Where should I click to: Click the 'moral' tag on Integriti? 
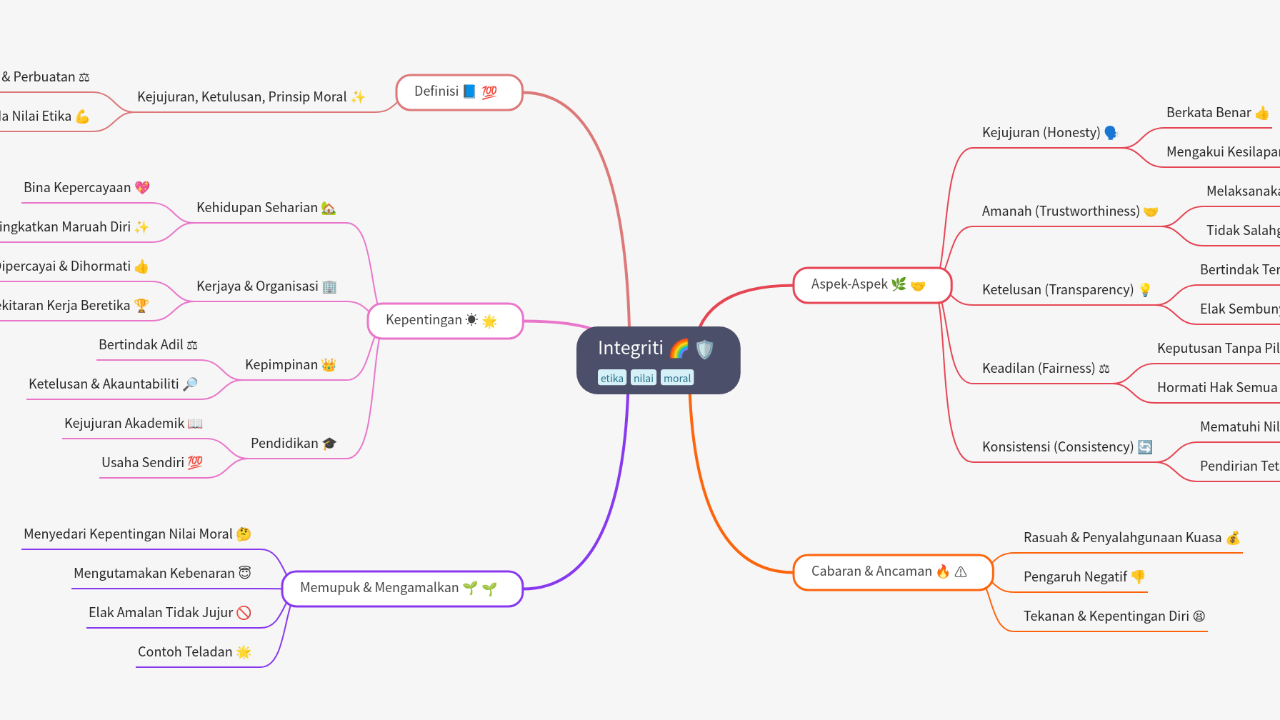677,378
